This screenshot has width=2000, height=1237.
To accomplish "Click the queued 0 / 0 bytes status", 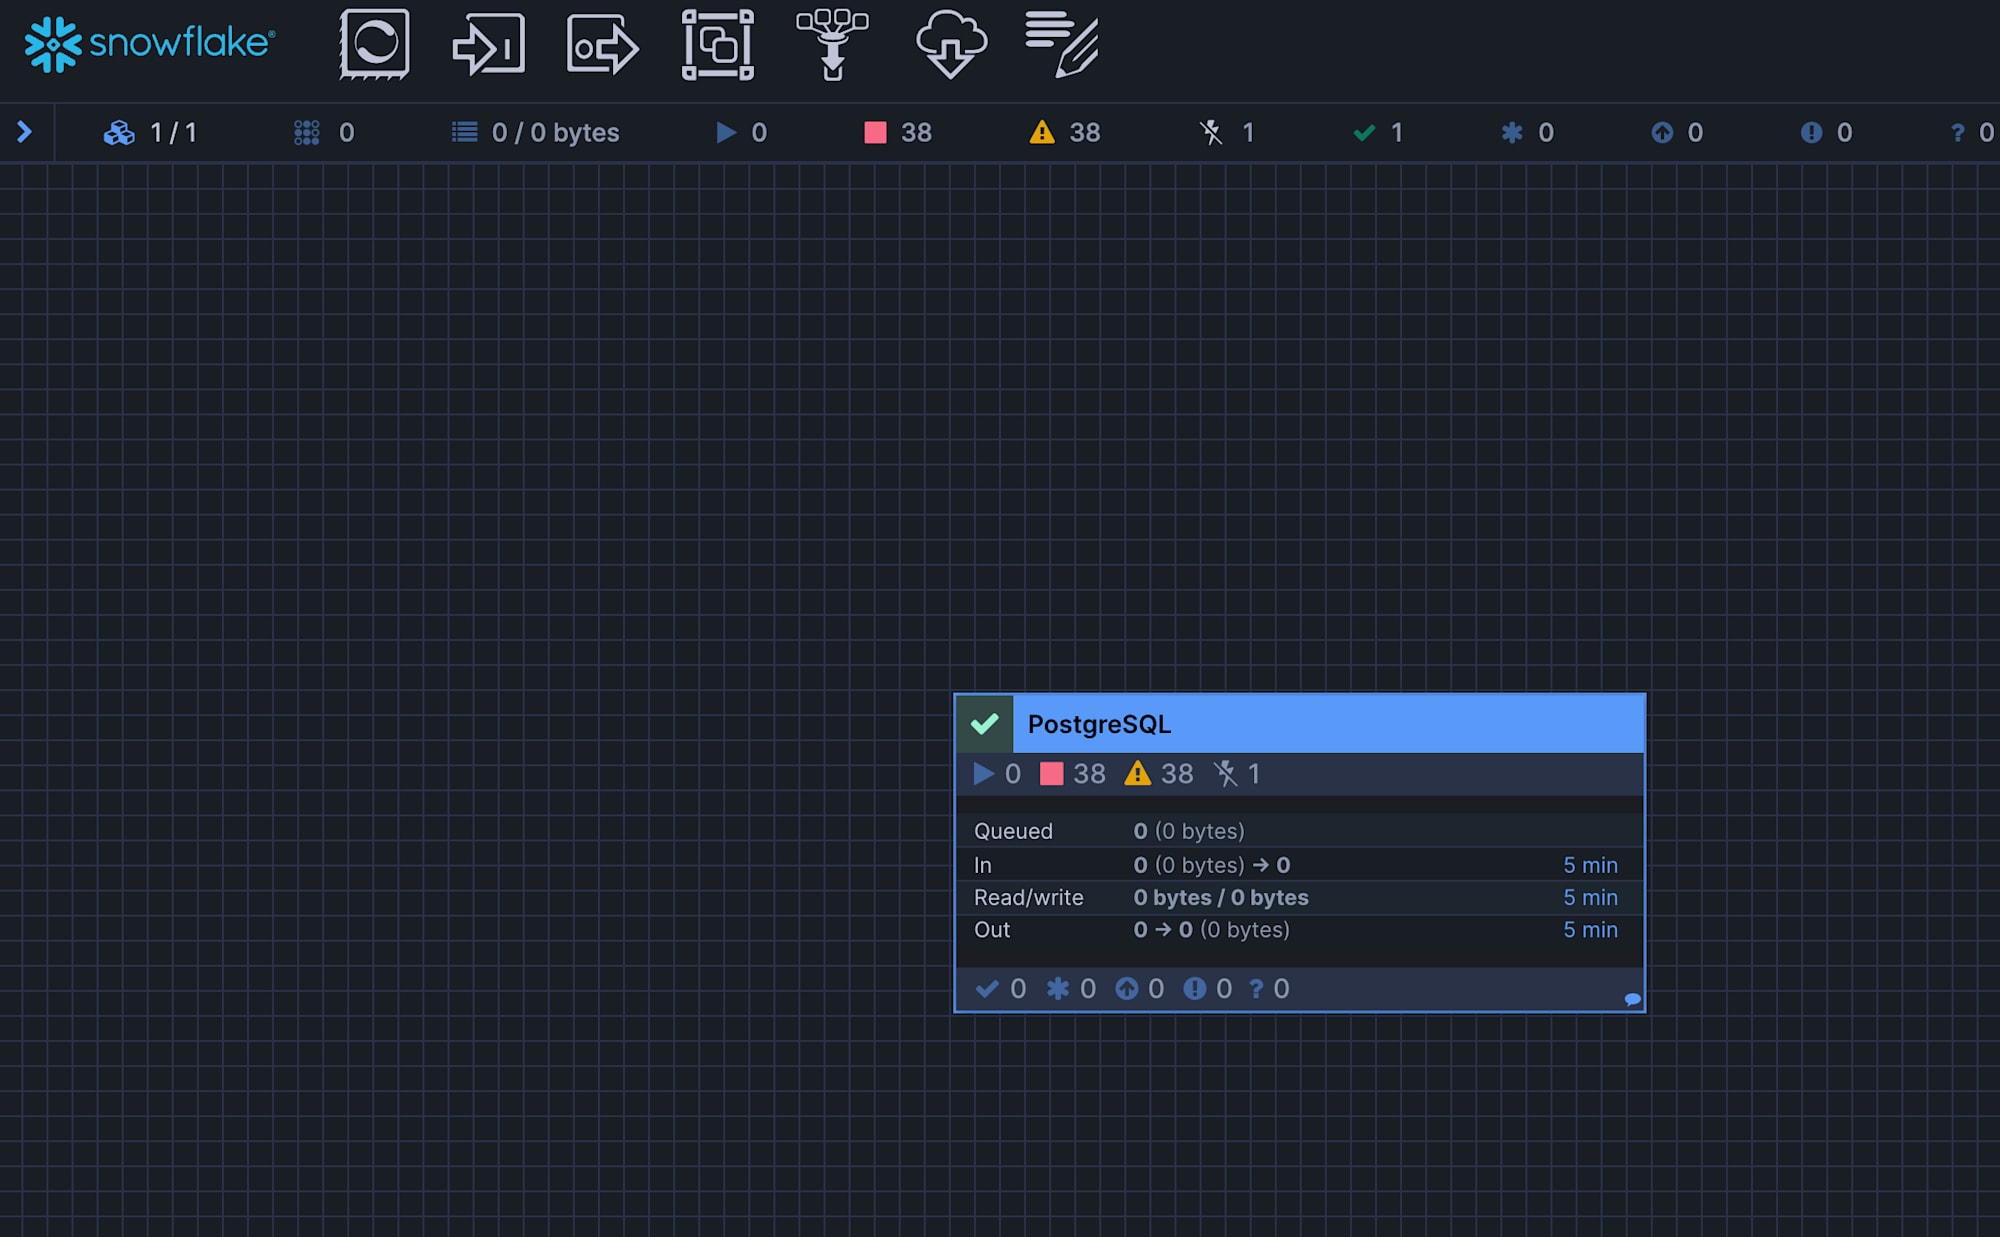I will click(535, 132).
